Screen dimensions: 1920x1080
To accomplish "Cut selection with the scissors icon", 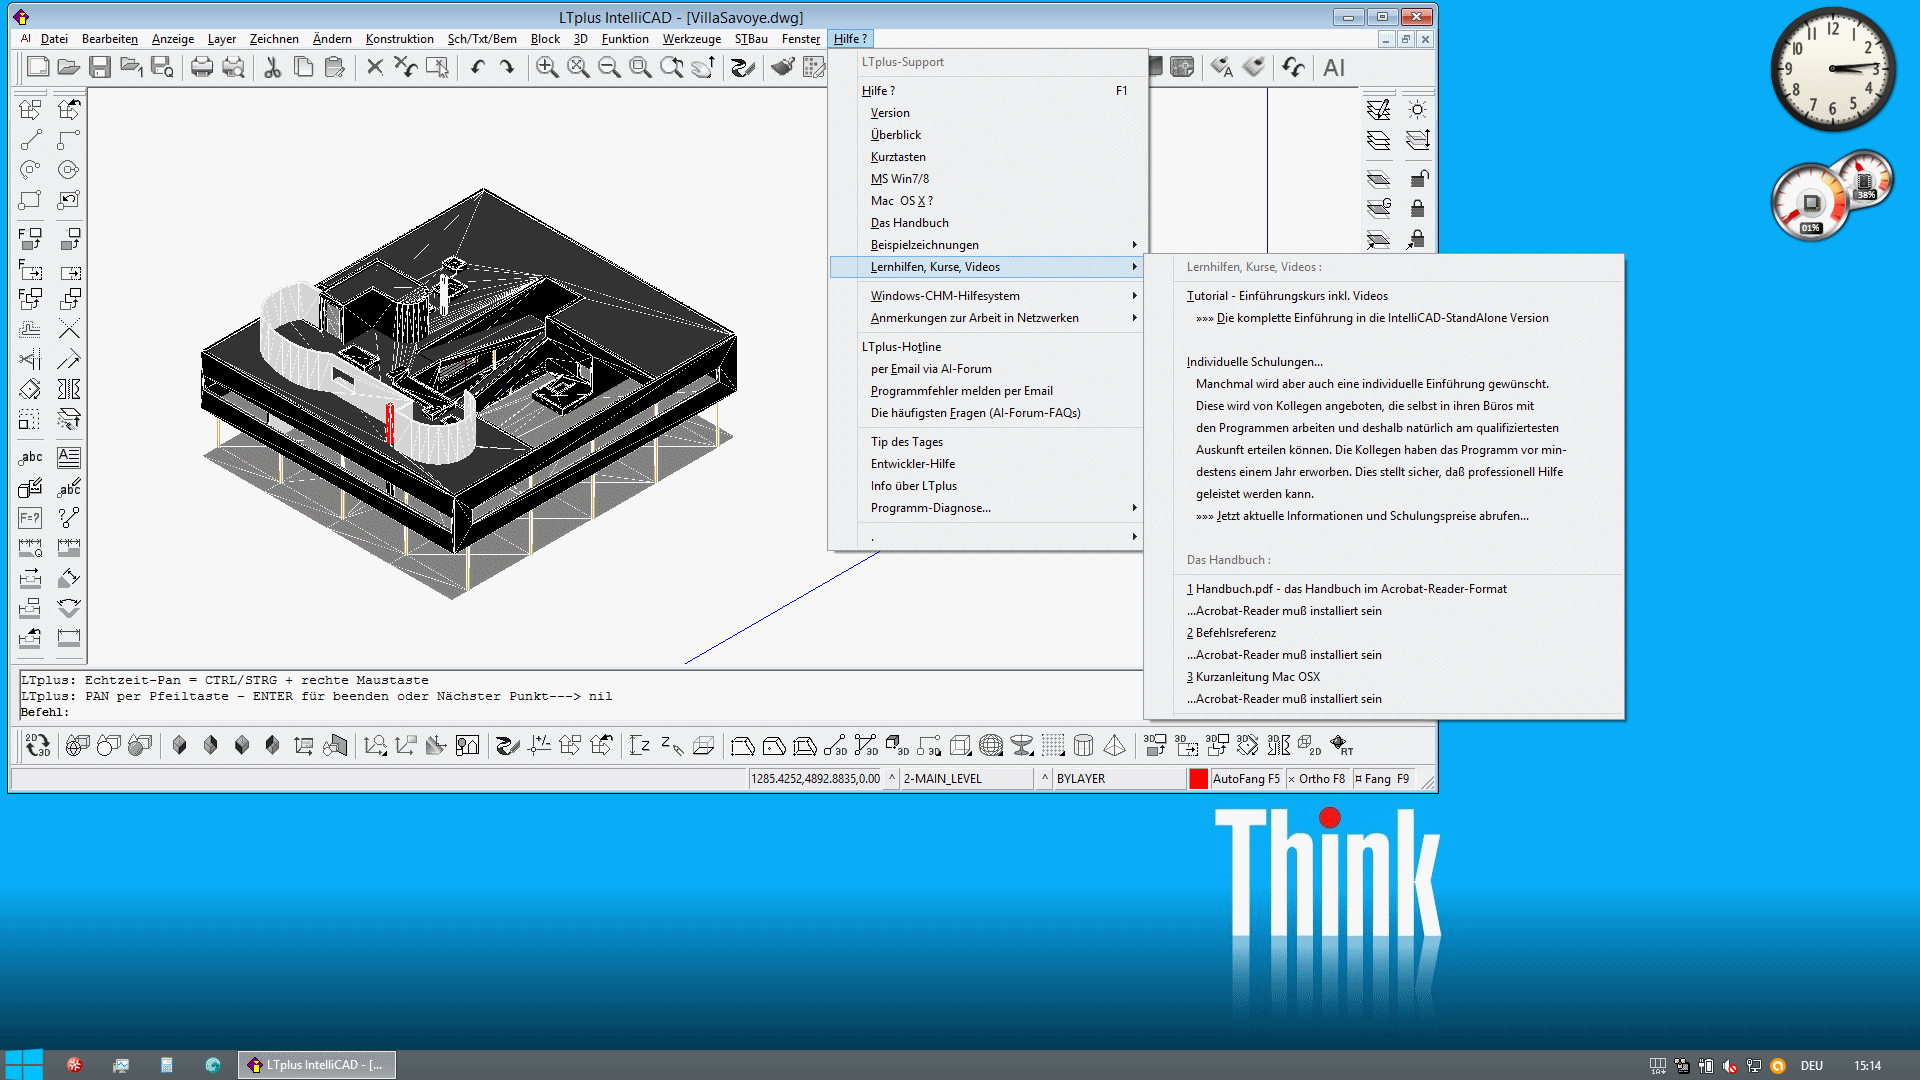I will point(272,67).
